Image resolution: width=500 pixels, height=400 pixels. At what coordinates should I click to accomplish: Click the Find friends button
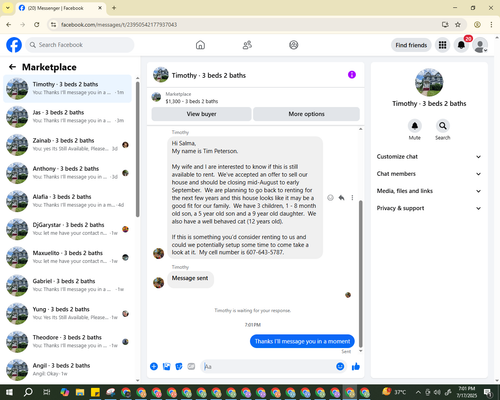coord(411,45)
